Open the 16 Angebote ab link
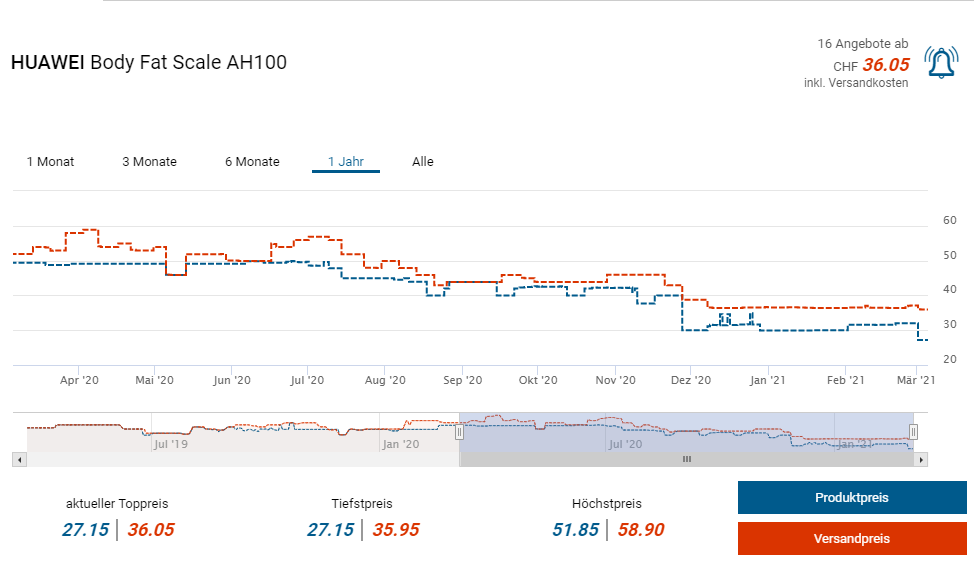Image resolution: width=974 pixels, height=563 pixels. pyautogui.click(x=862, y=44)
